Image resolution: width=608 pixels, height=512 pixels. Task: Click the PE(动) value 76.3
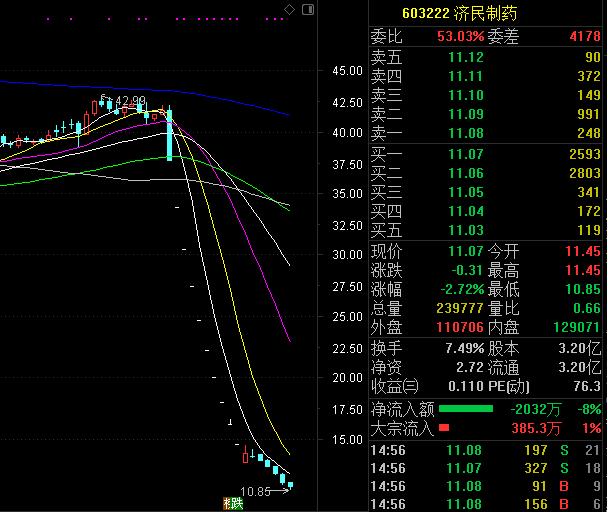tap(588, 387)
